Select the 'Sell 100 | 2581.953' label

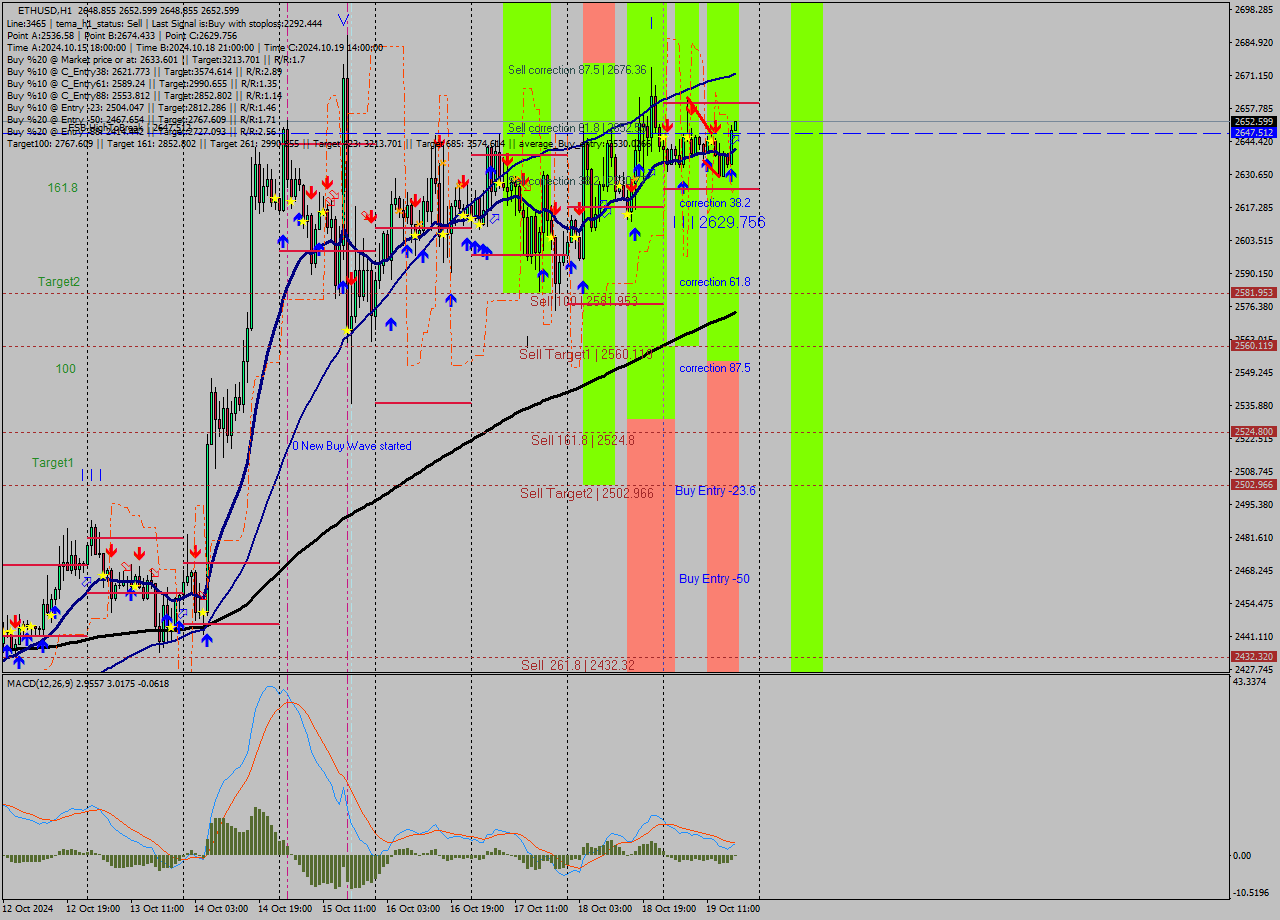tap(584, 300)
